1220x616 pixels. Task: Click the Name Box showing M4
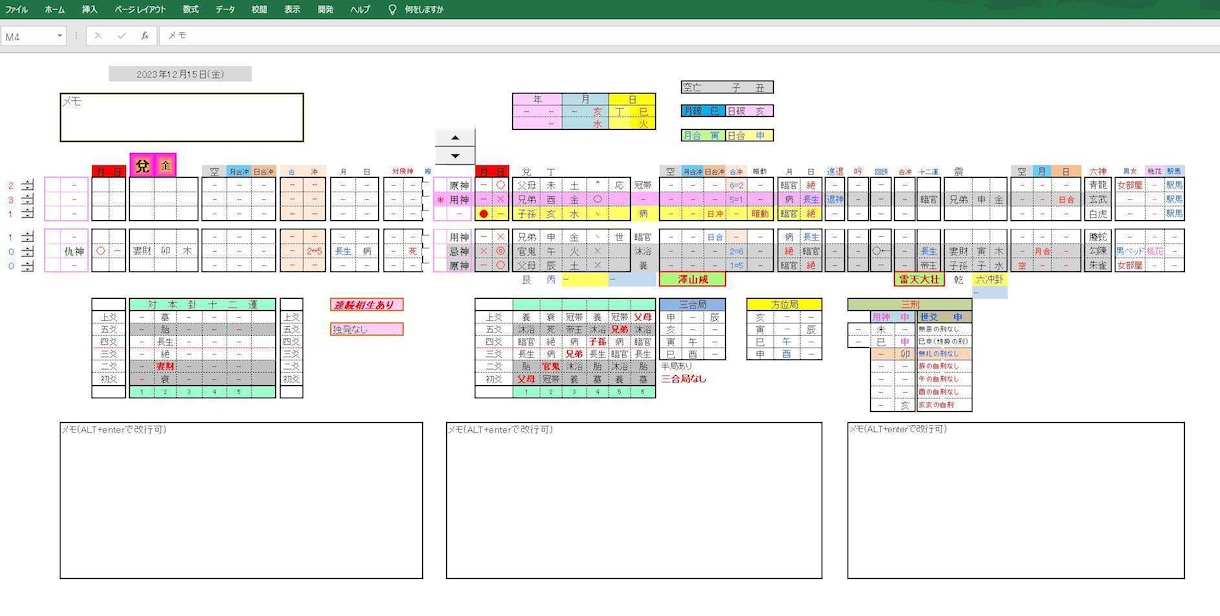coord(28,36)
